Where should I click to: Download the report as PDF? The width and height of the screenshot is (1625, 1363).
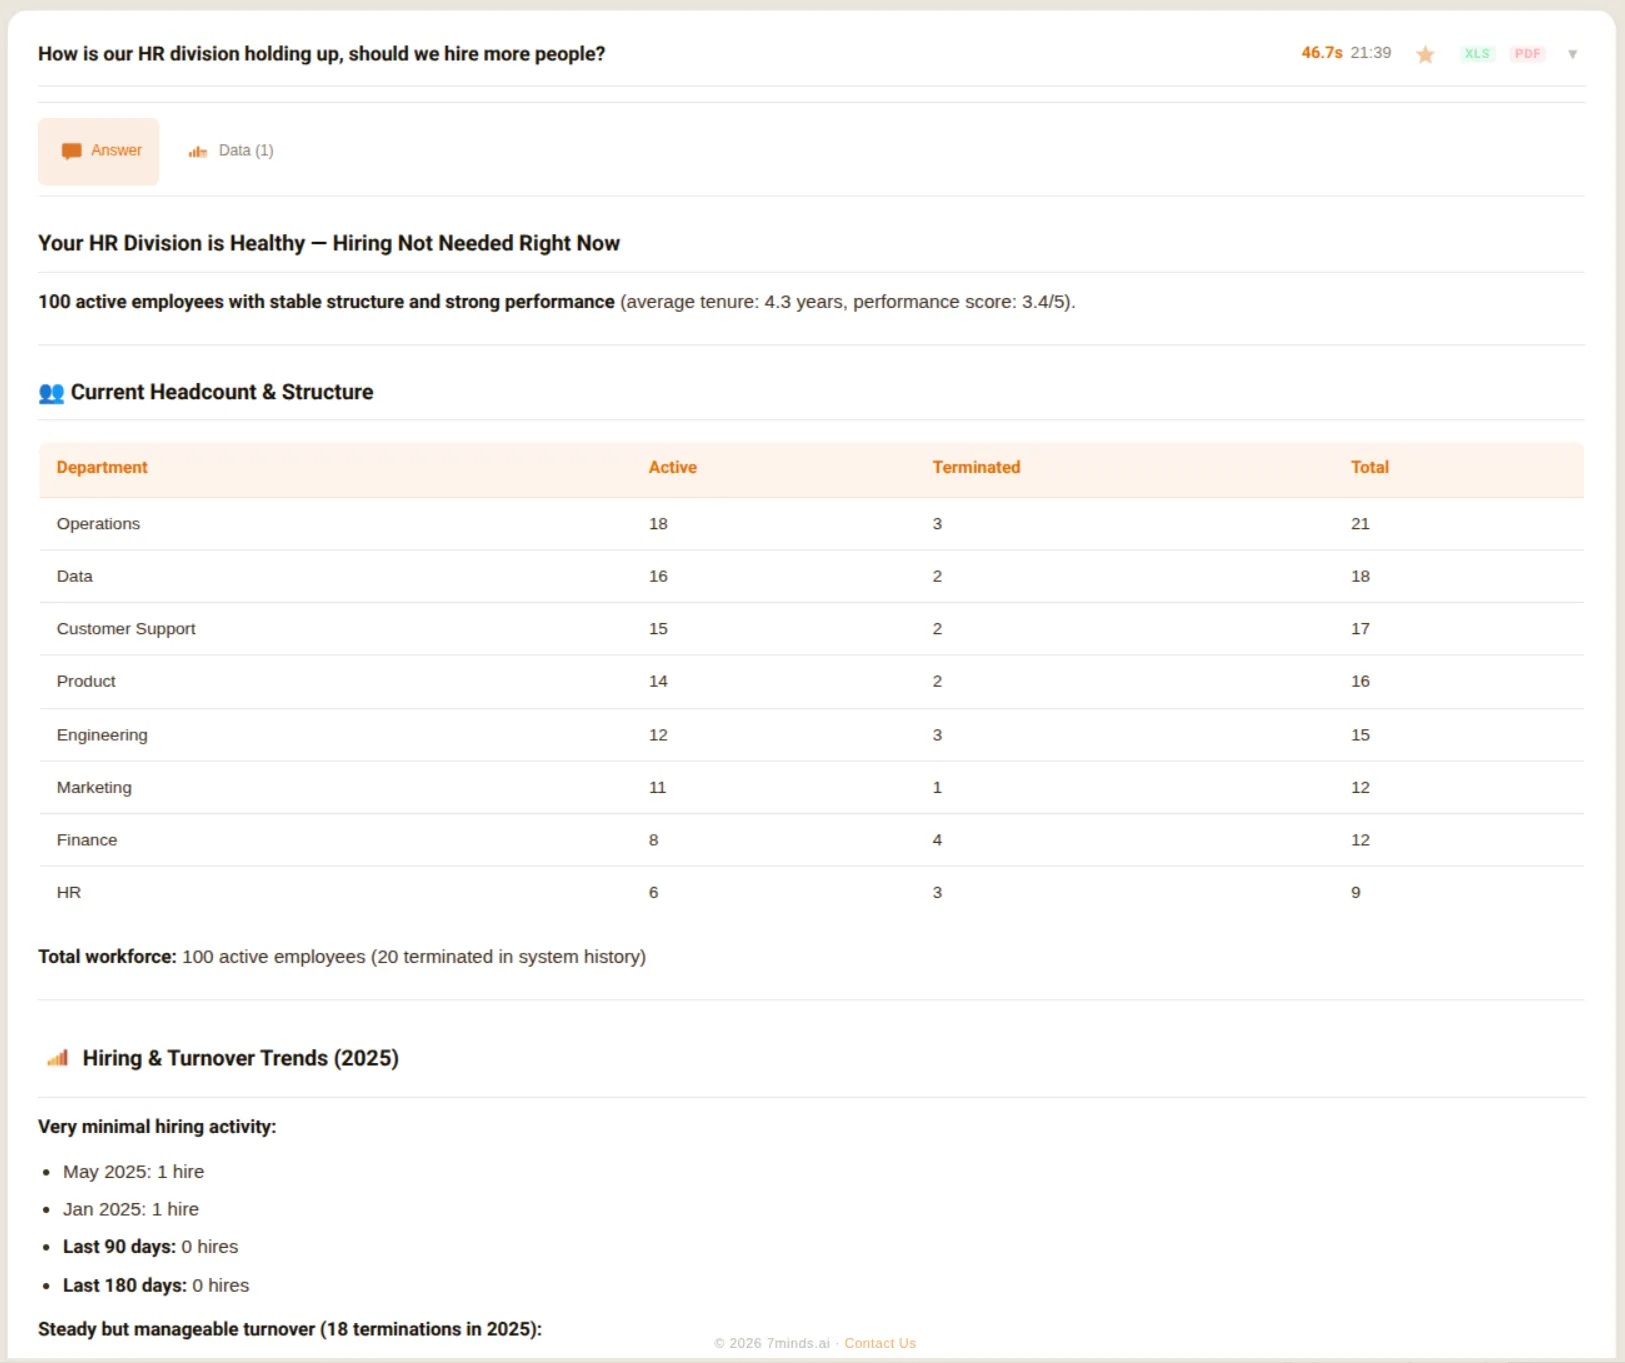click(x=1528, y=54)
